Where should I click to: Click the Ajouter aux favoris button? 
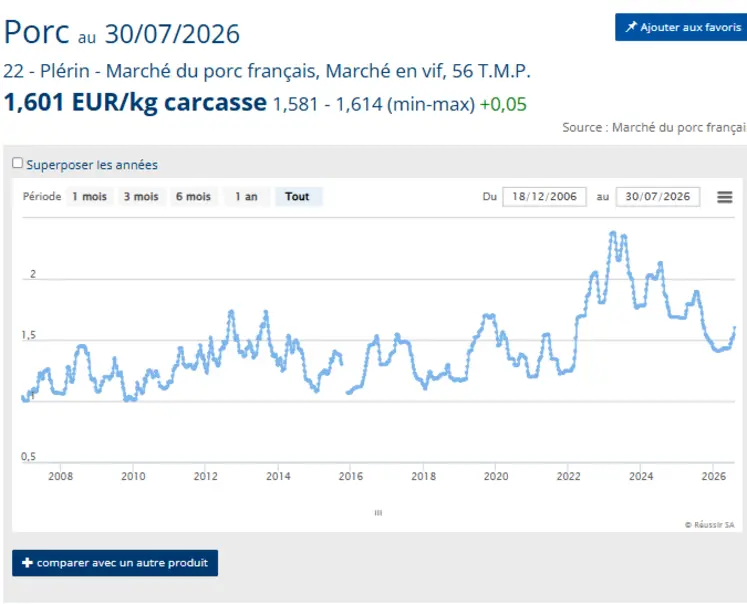[681, 27]
